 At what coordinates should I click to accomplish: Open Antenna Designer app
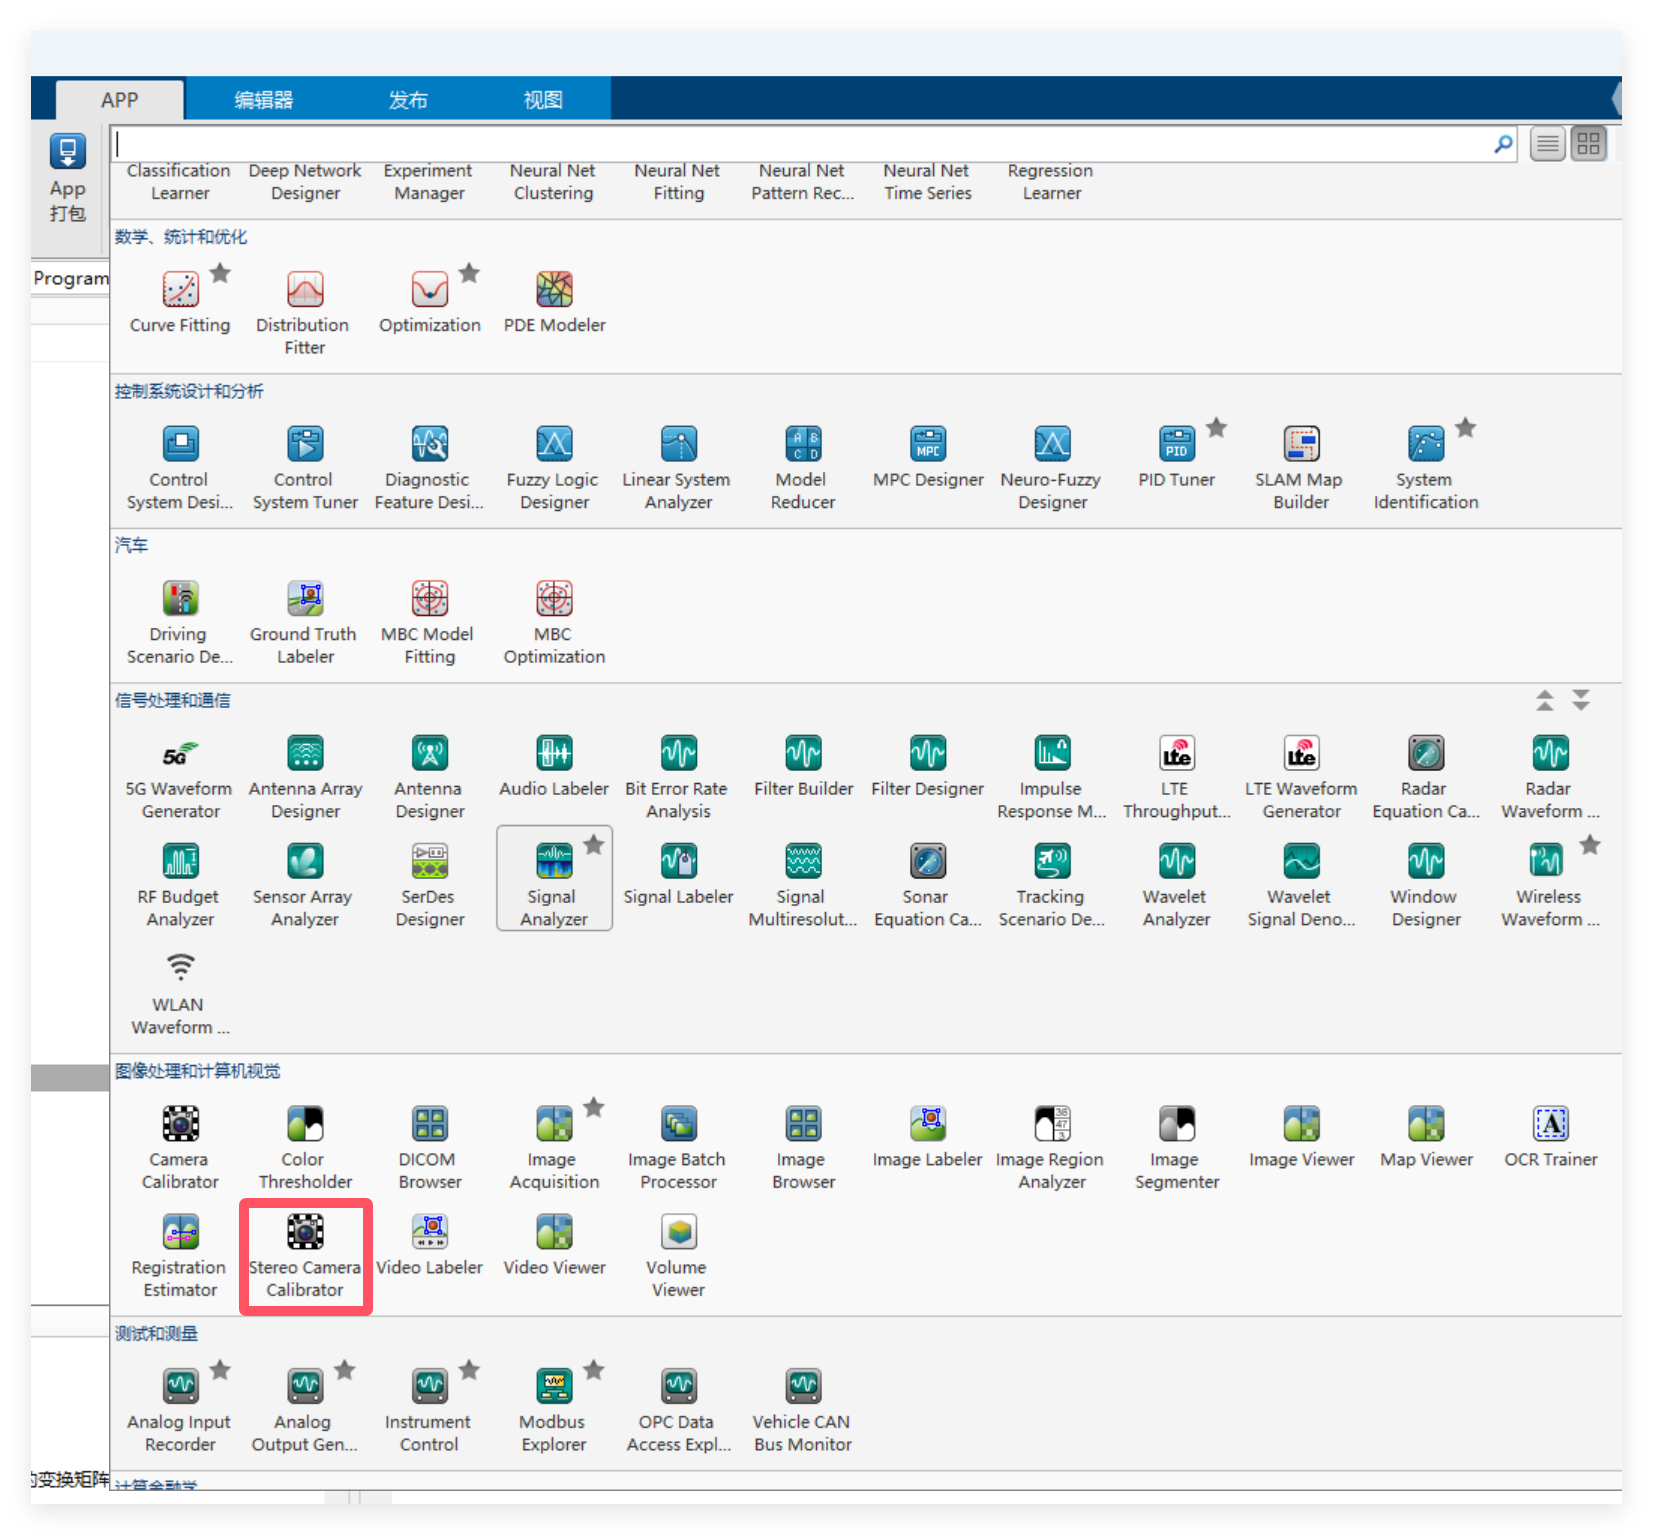point(430,776)
